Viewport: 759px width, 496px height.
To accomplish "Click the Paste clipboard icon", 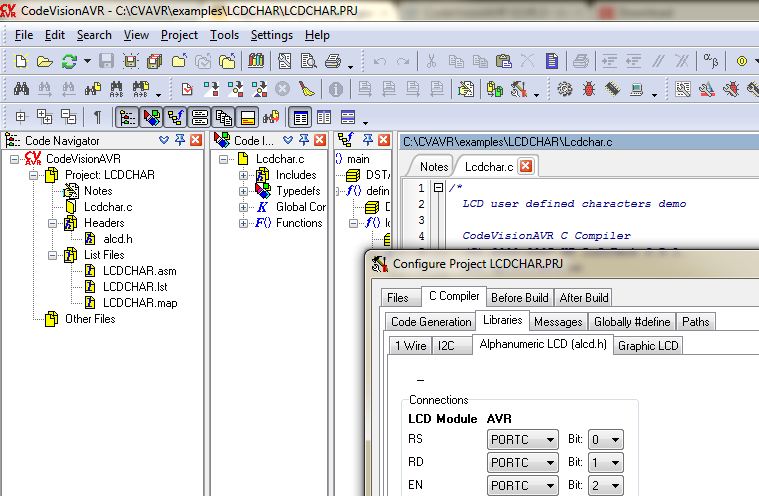I will [504, 62].
